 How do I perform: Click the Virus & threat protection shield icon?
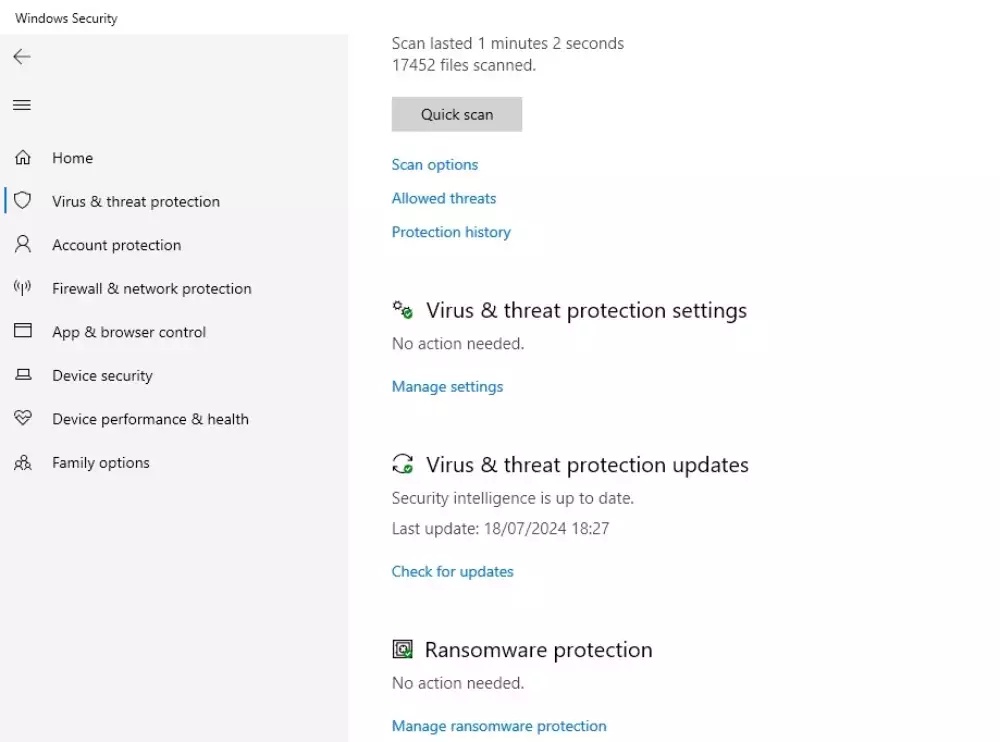[22, 201]
